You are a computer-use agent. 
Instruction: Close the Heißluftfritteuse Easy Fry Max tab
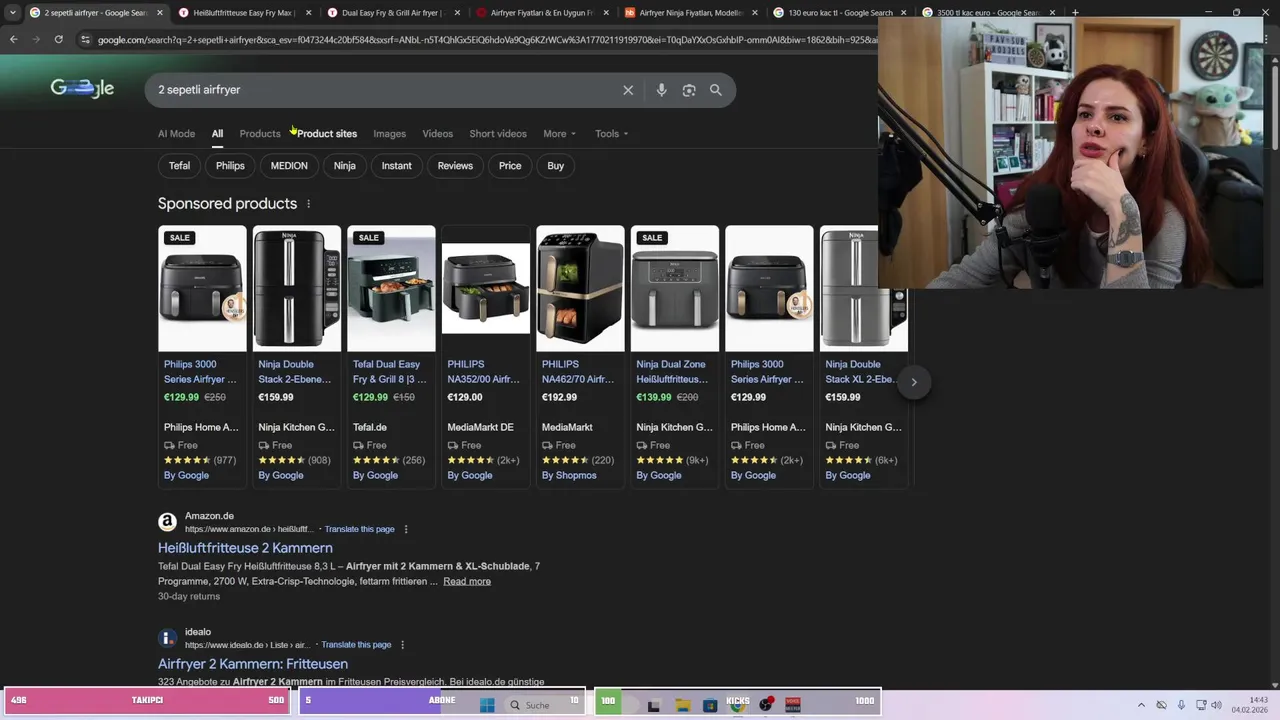[x=308, y=13]
